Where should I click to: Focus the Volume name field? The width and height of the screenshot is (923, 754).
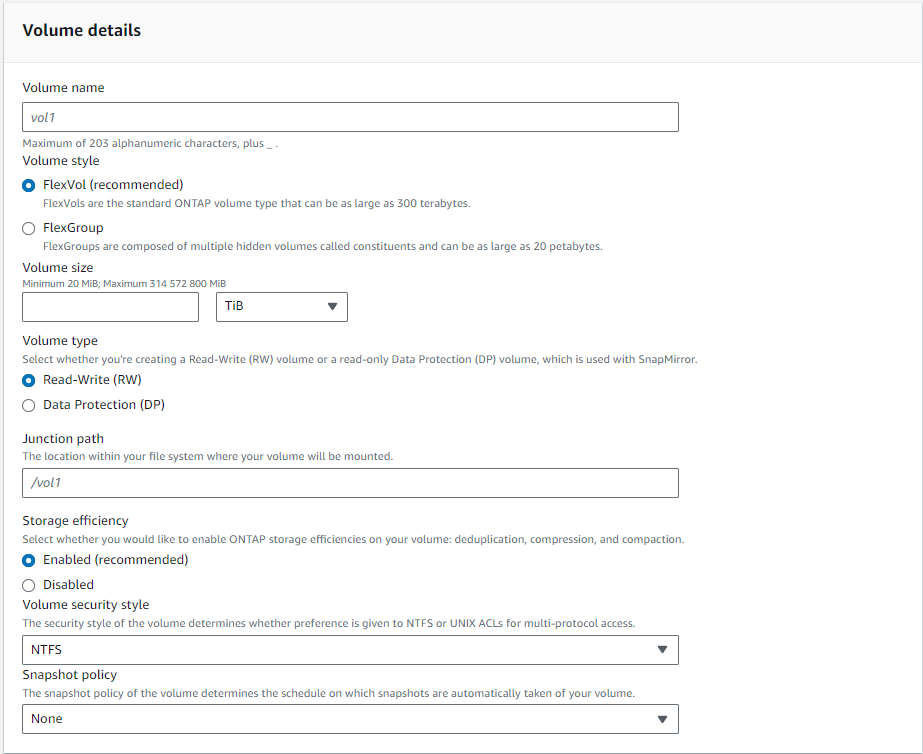click(x=350, y=117)
